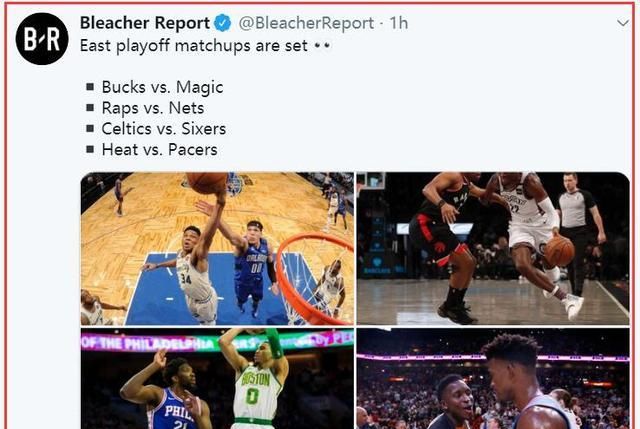Visit the @BleacherReport handle link

[306, 23]
